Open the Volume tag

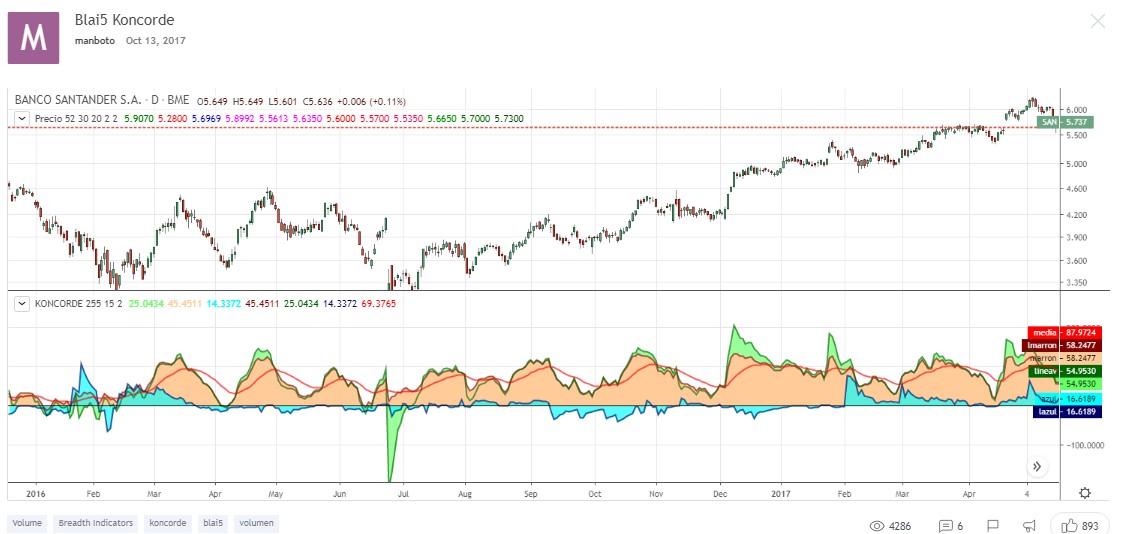(x=27, y=523)
